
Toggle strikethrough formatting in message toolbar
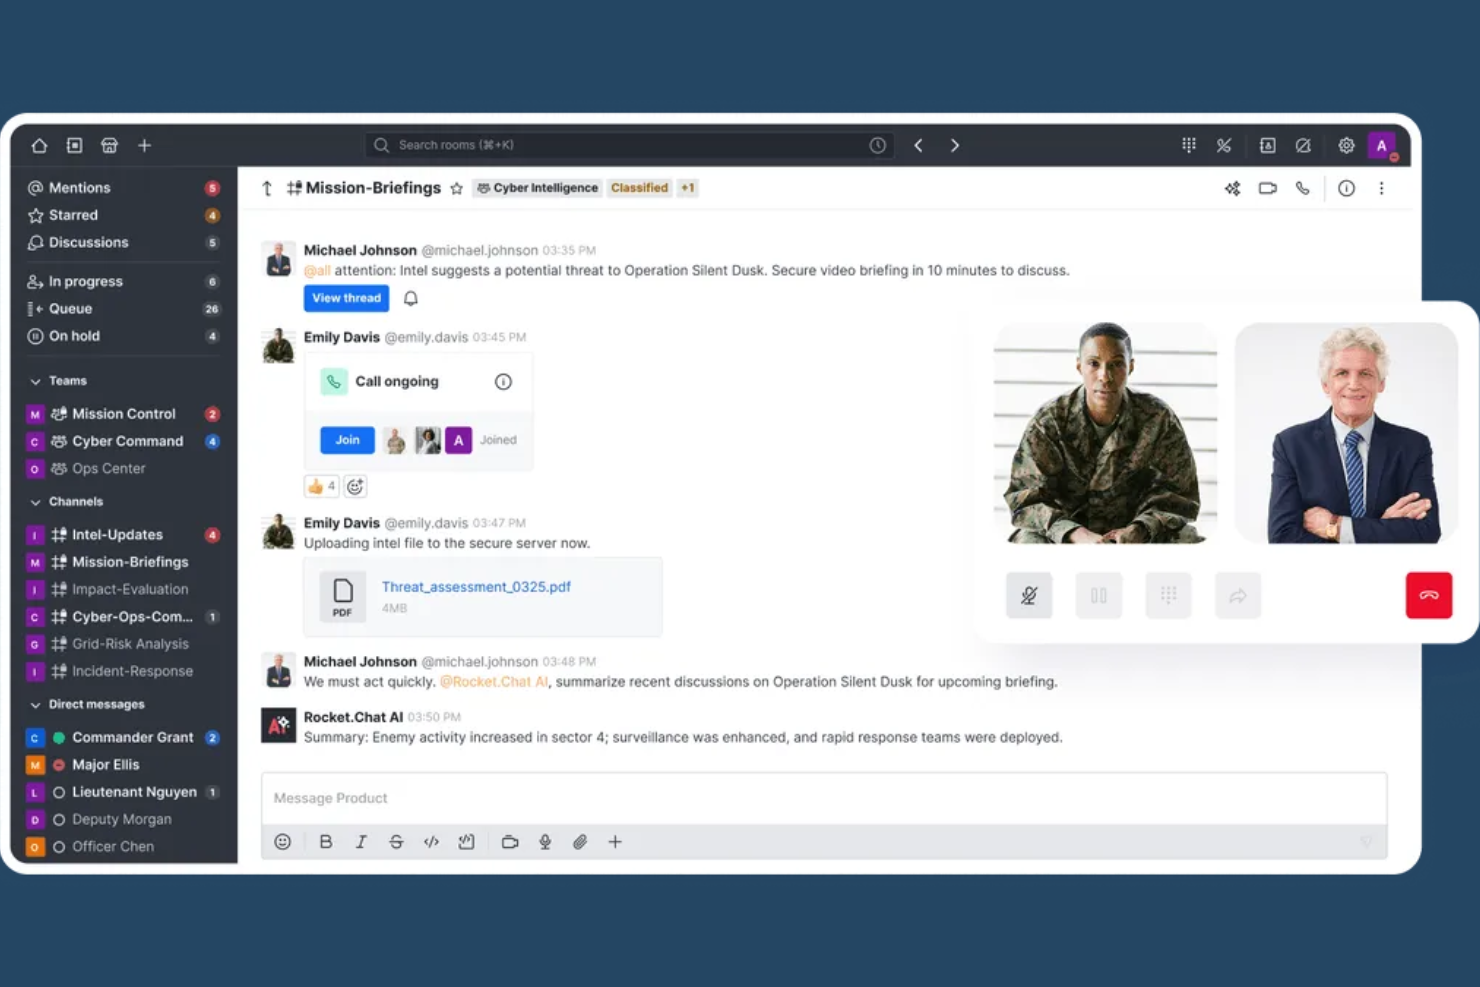click(x=396, y=842)
